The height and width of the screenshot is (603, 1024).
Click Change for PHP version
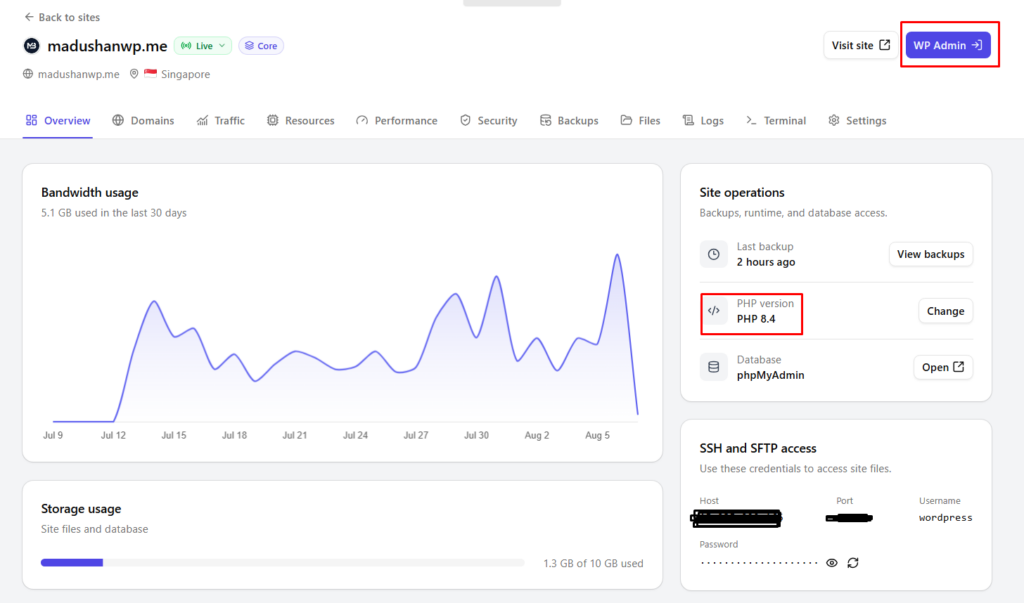coord(945,311)
